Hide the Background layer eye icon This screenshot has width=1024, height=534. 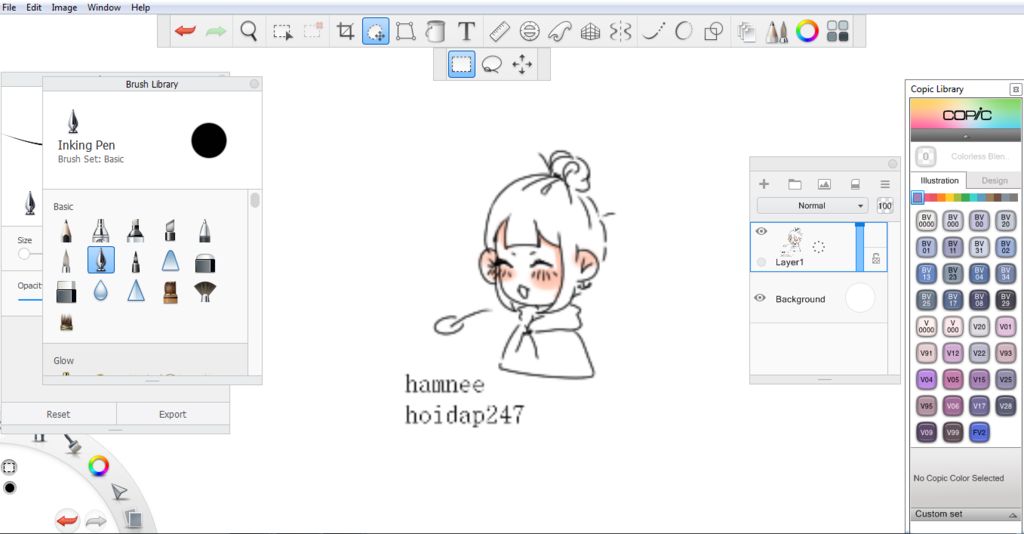pos(760,298)
